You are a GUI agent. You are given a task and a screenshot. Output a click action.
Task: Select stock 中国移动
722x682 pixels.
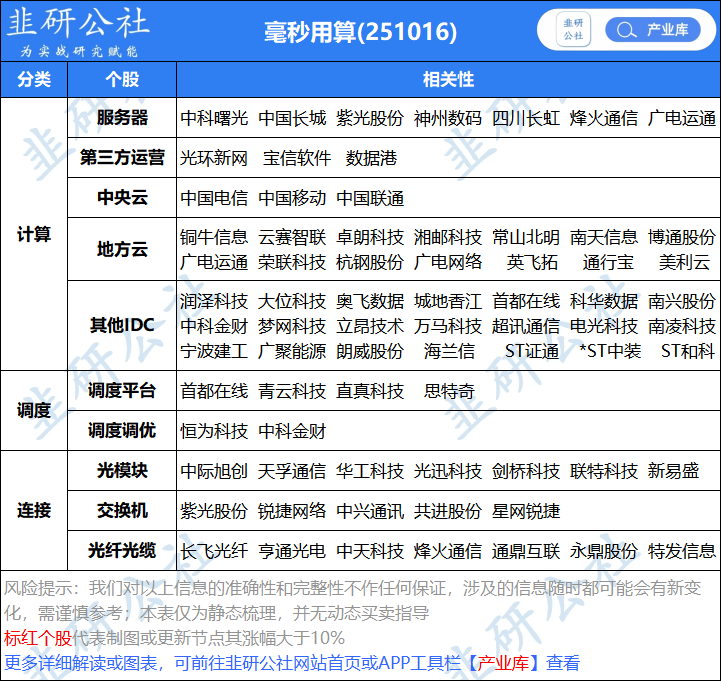292,198
